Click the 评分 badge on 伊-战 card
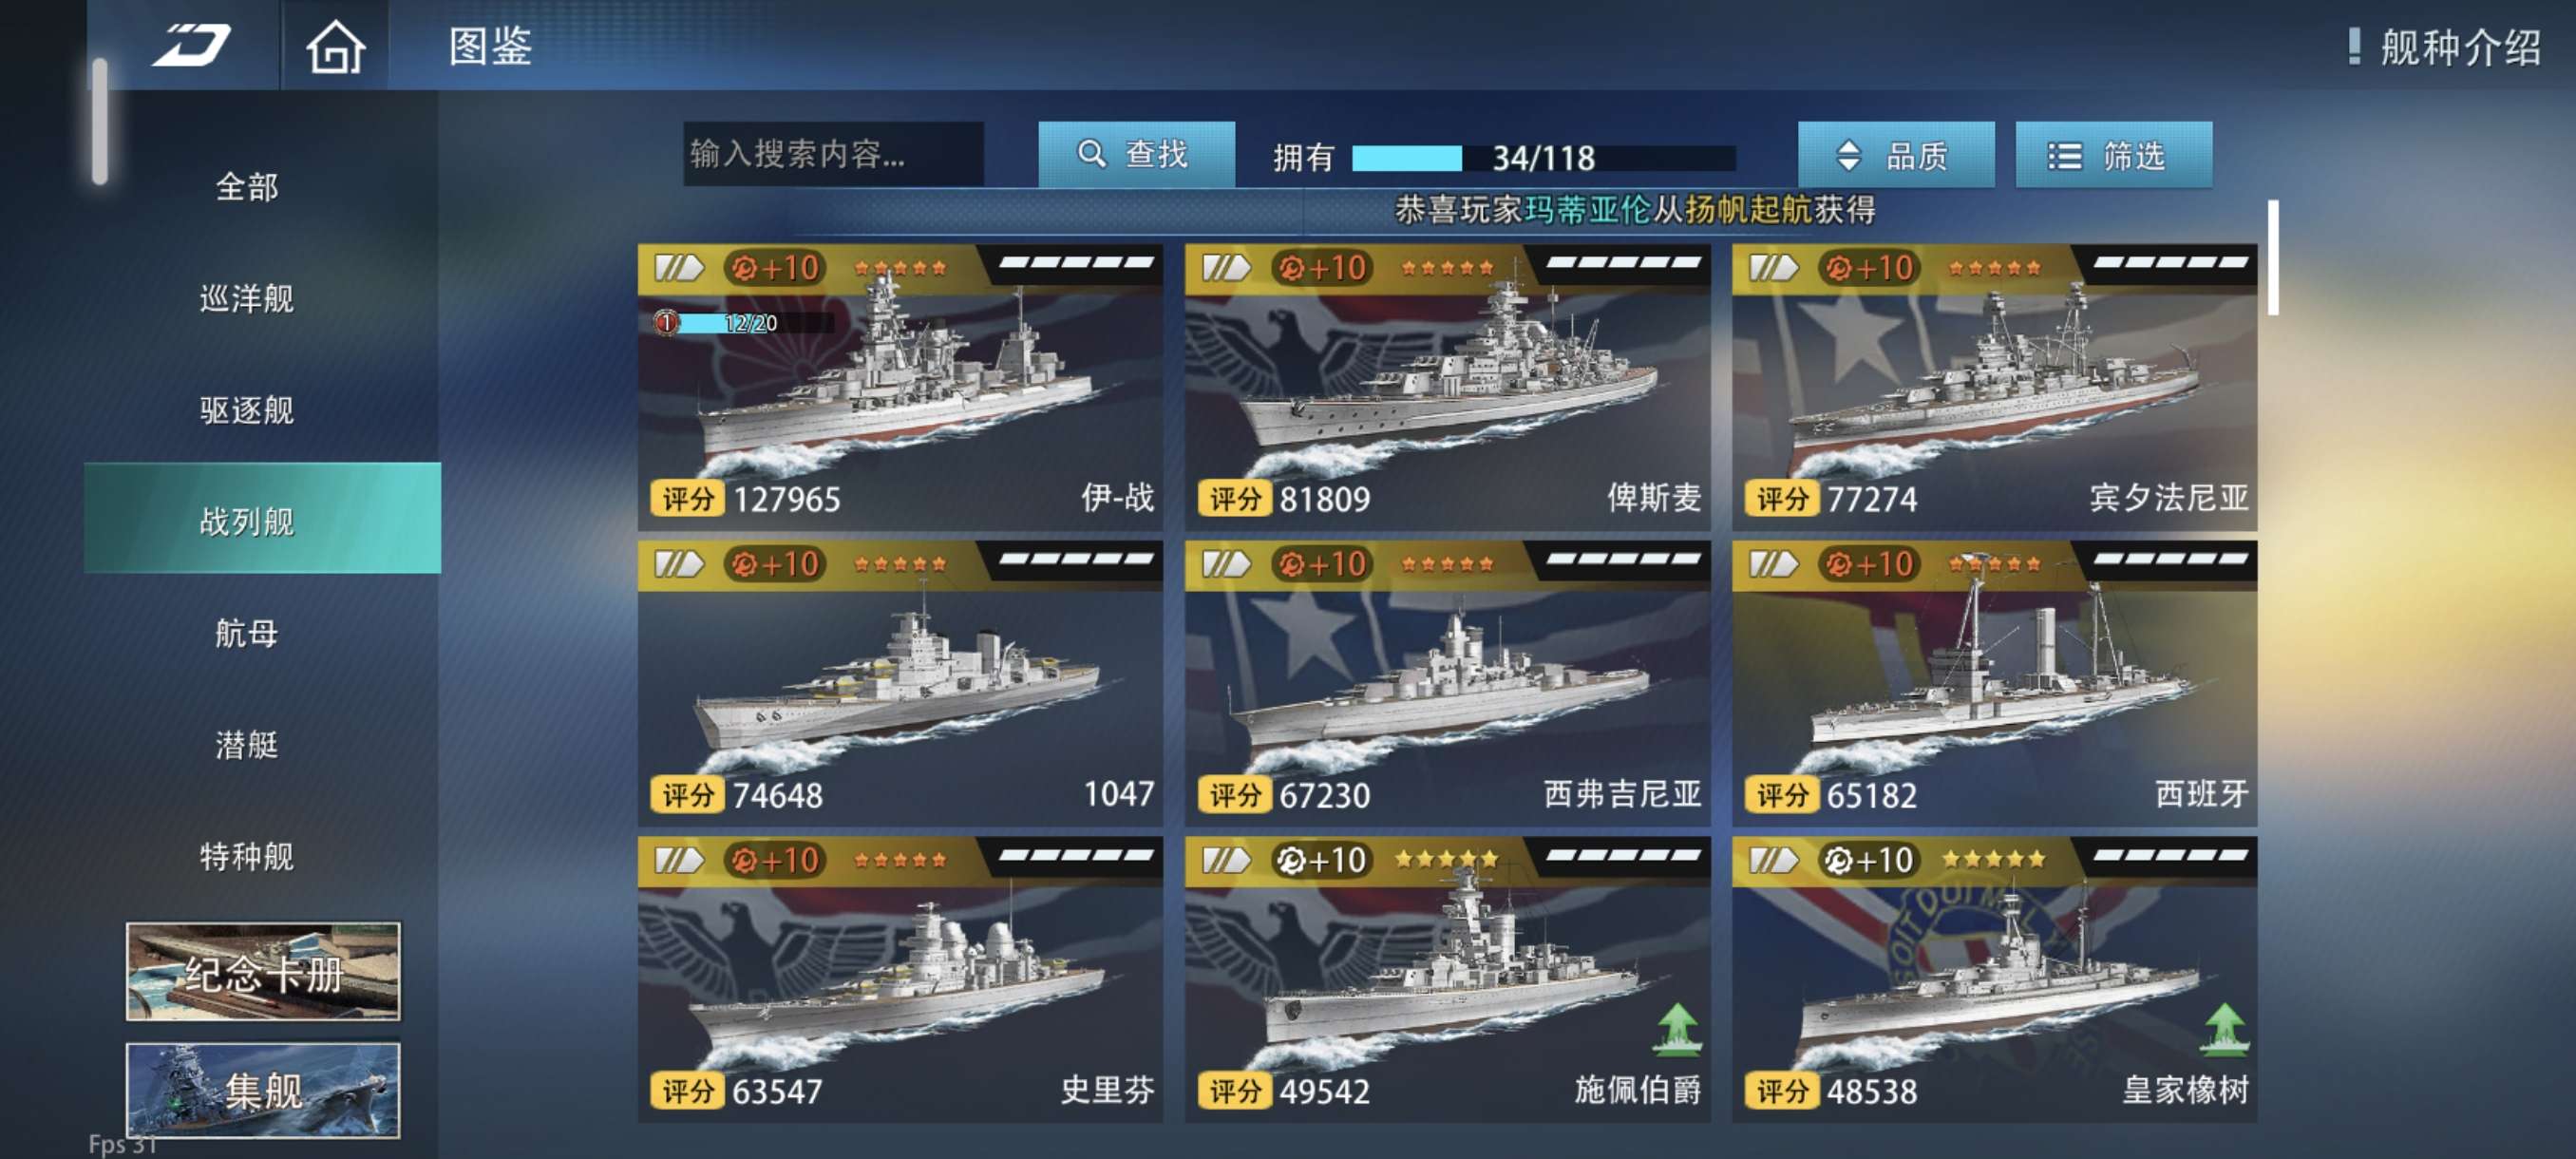2576x1159 pixels. tap(687, 498)
